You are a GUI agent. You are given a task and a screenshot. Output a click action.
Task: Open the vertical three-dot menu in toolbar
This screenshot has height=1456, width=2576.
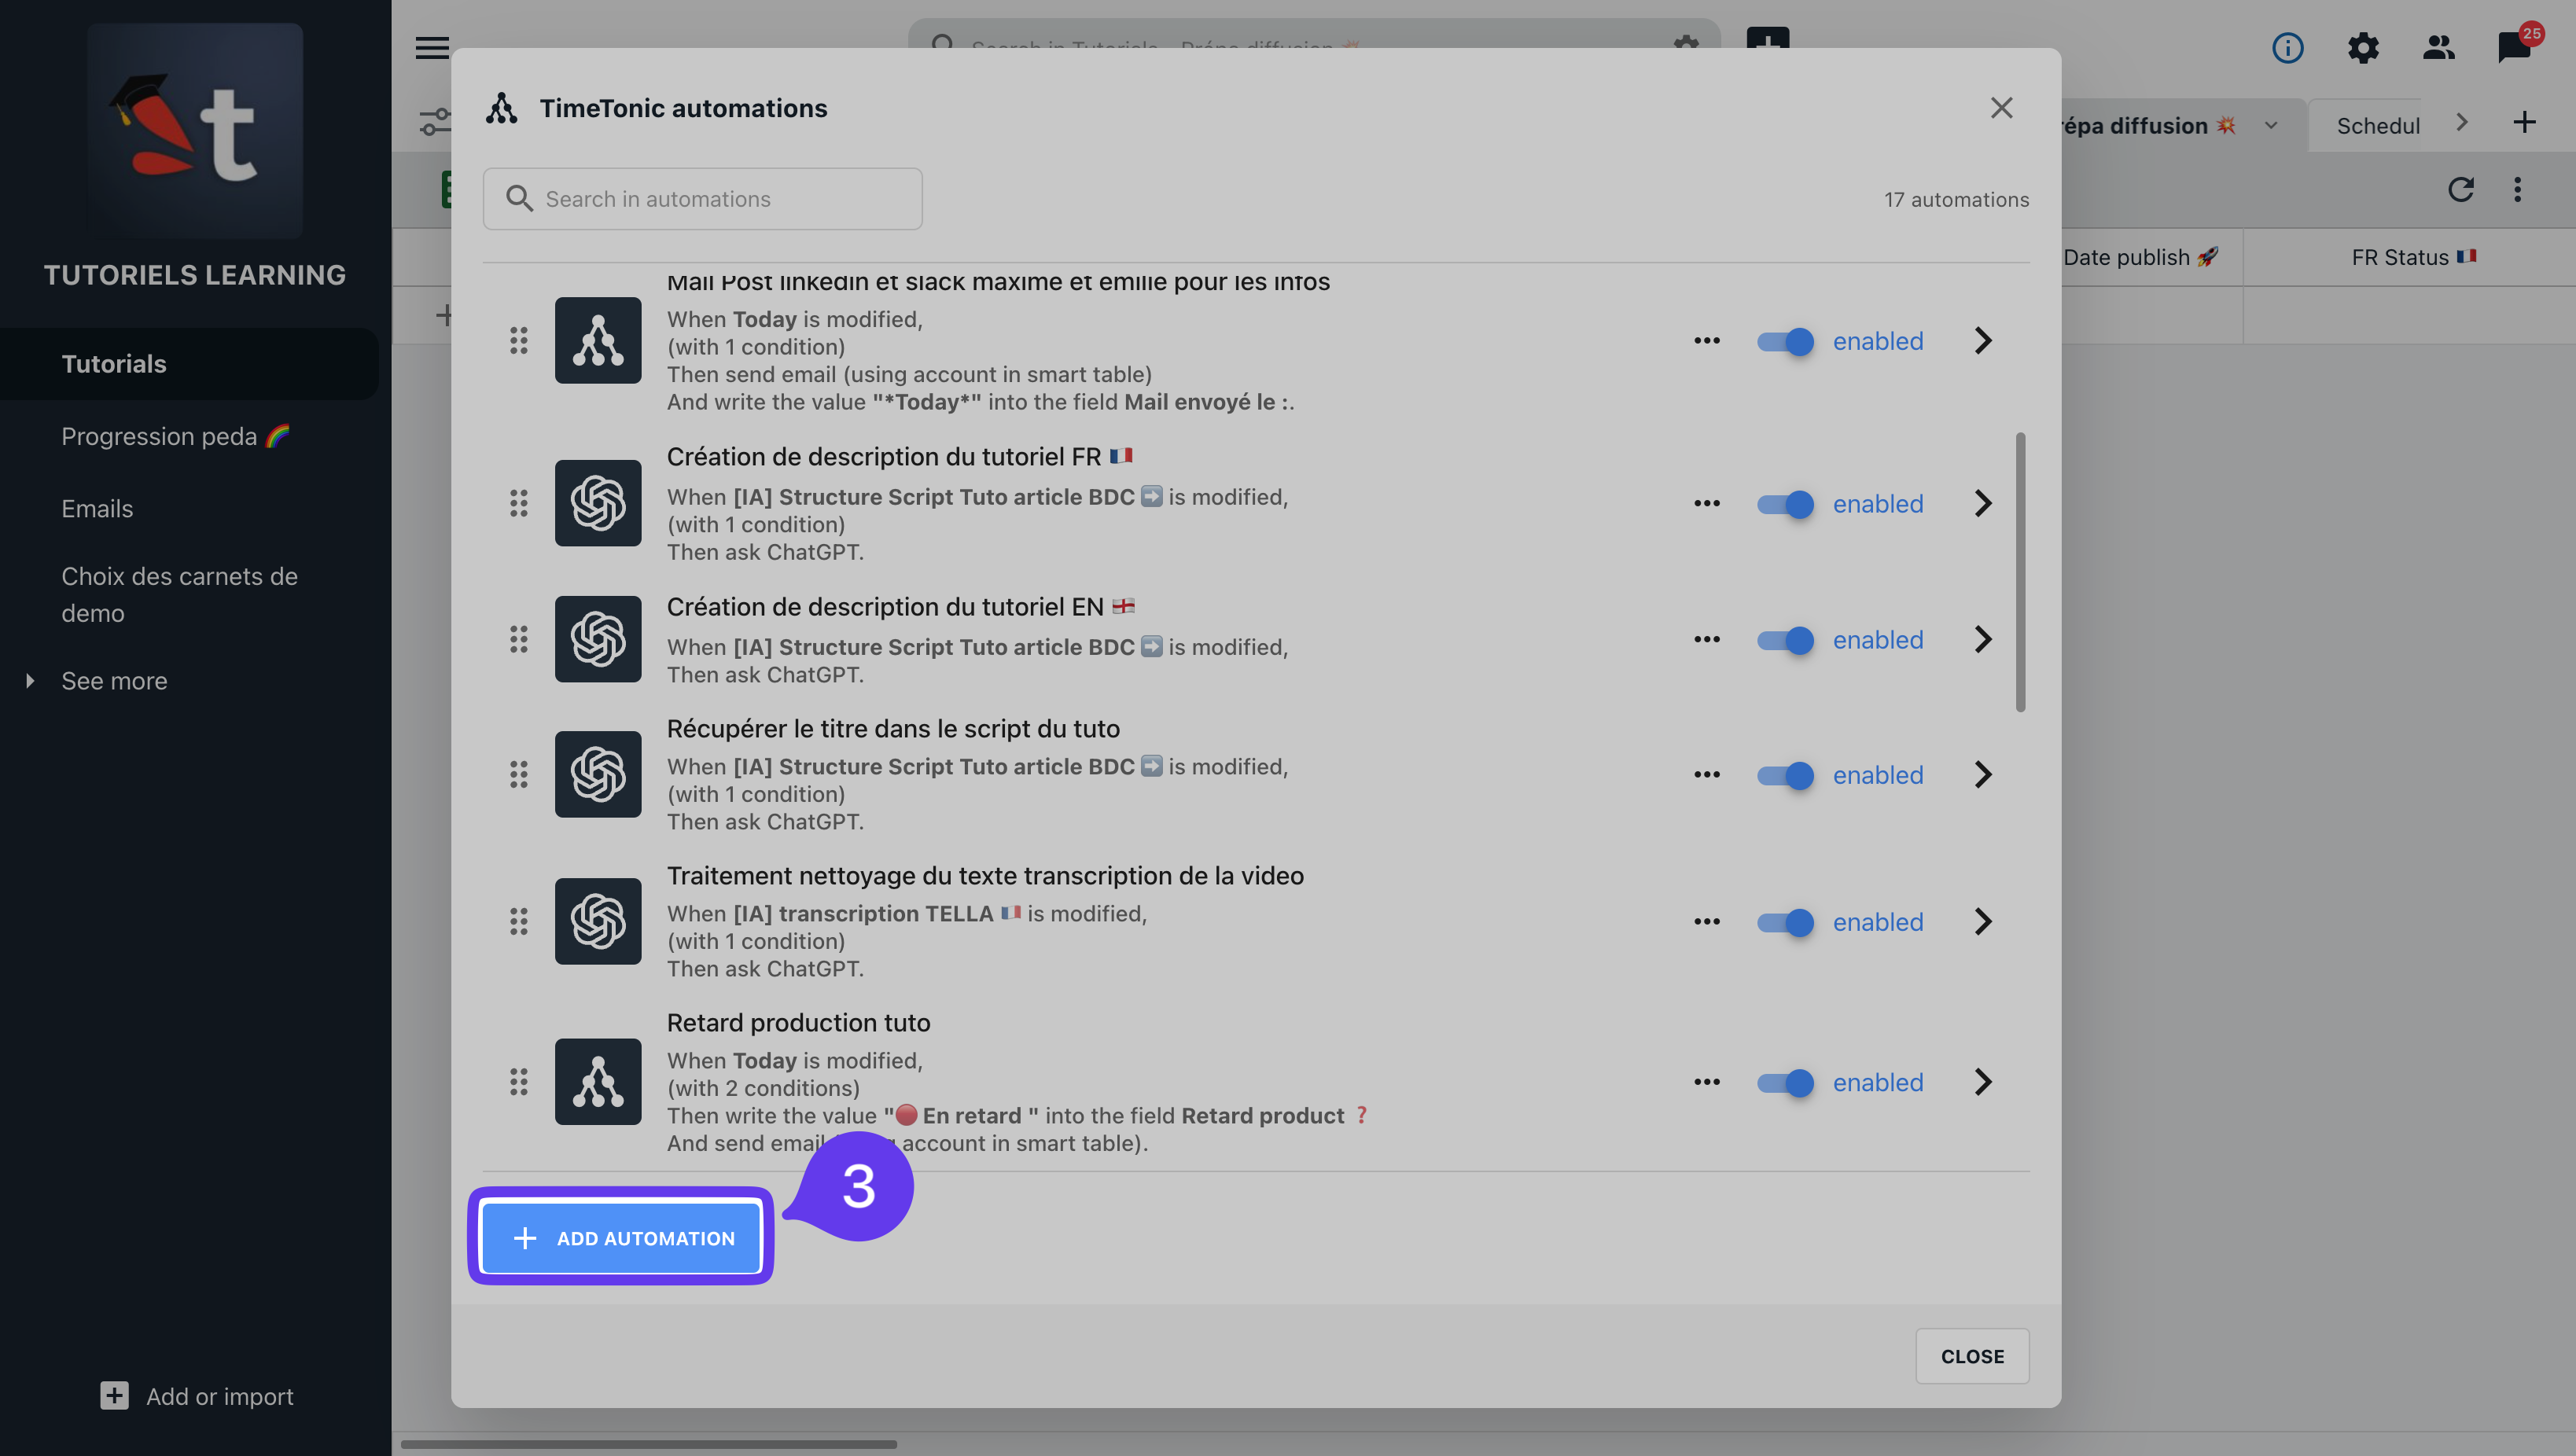(x=2517, y=189)
